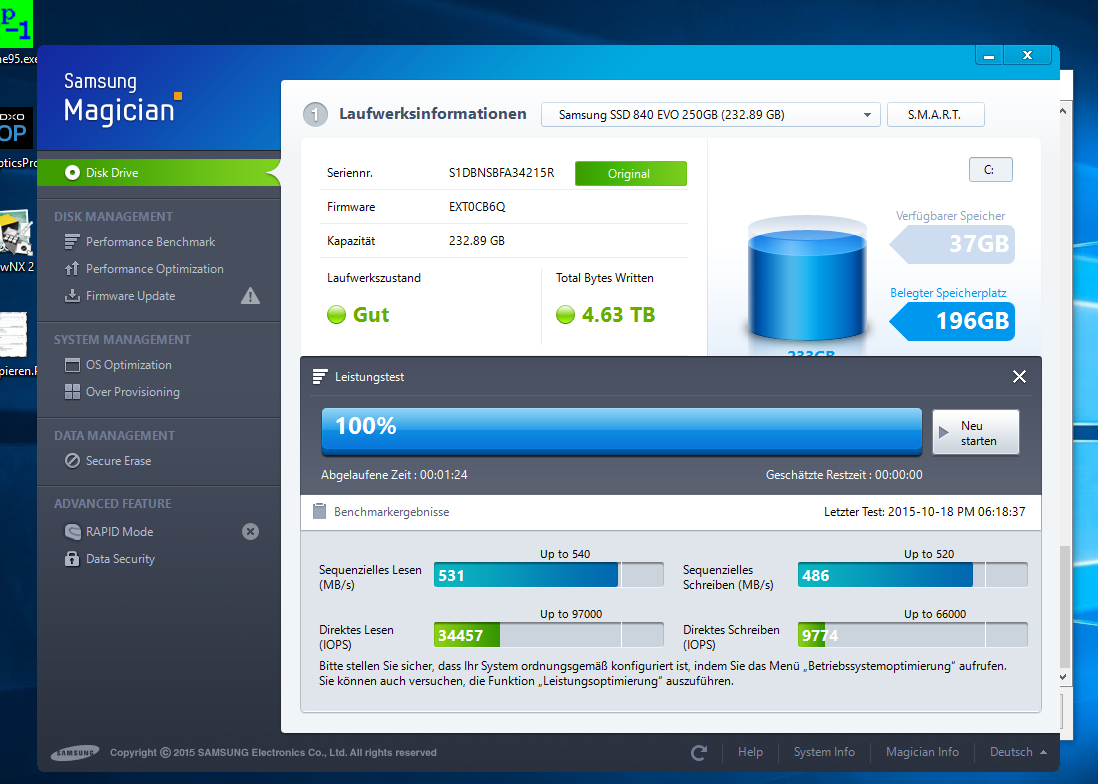
Task: Open S.M.A.R.T. details
Action: pyautogui.click(x=936, y=115)
